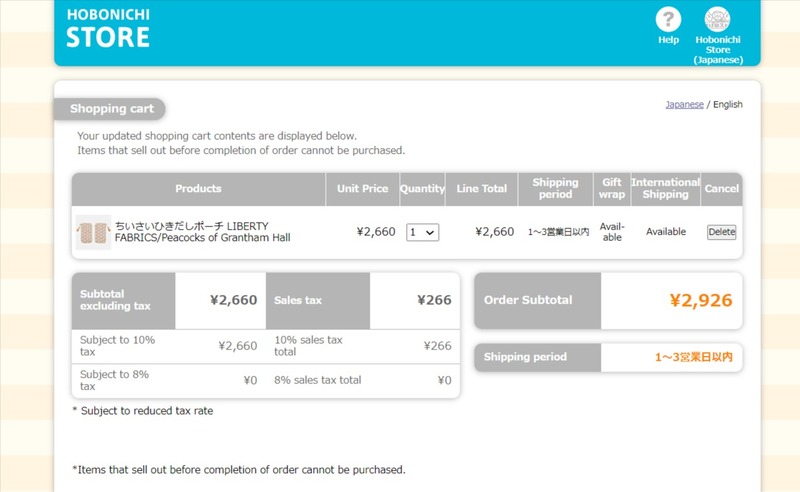The height and width of the screenshot is (492, 800).
Task: Expand the quantity dropdown showing 1
Action: [422, 232]
